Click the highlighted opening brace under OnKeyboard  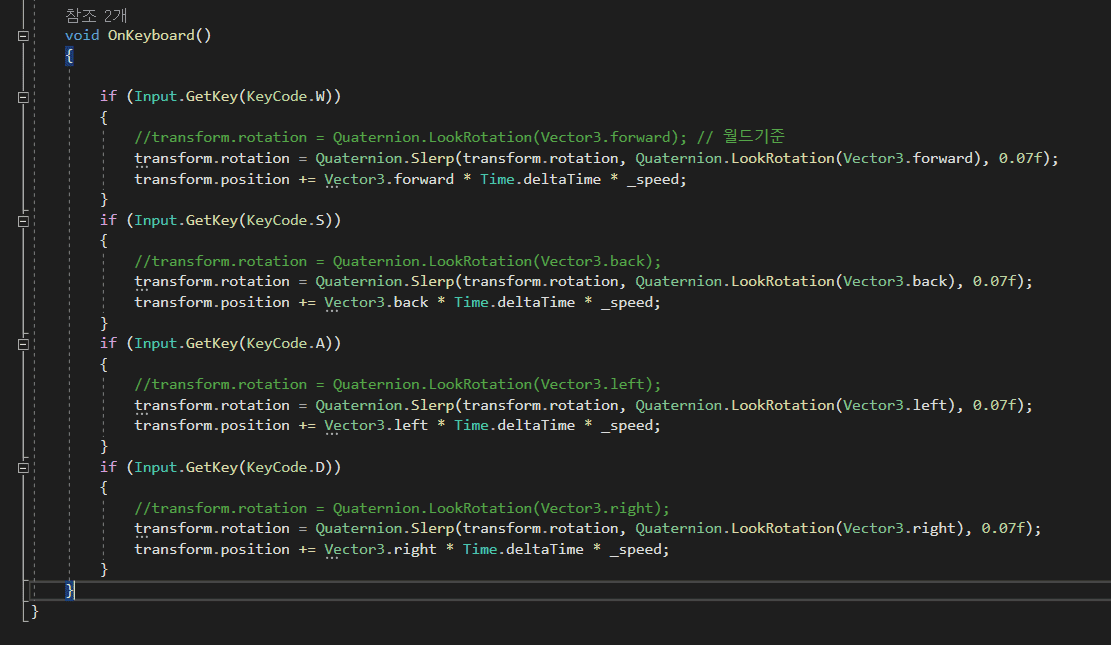[x=69, y=56]
